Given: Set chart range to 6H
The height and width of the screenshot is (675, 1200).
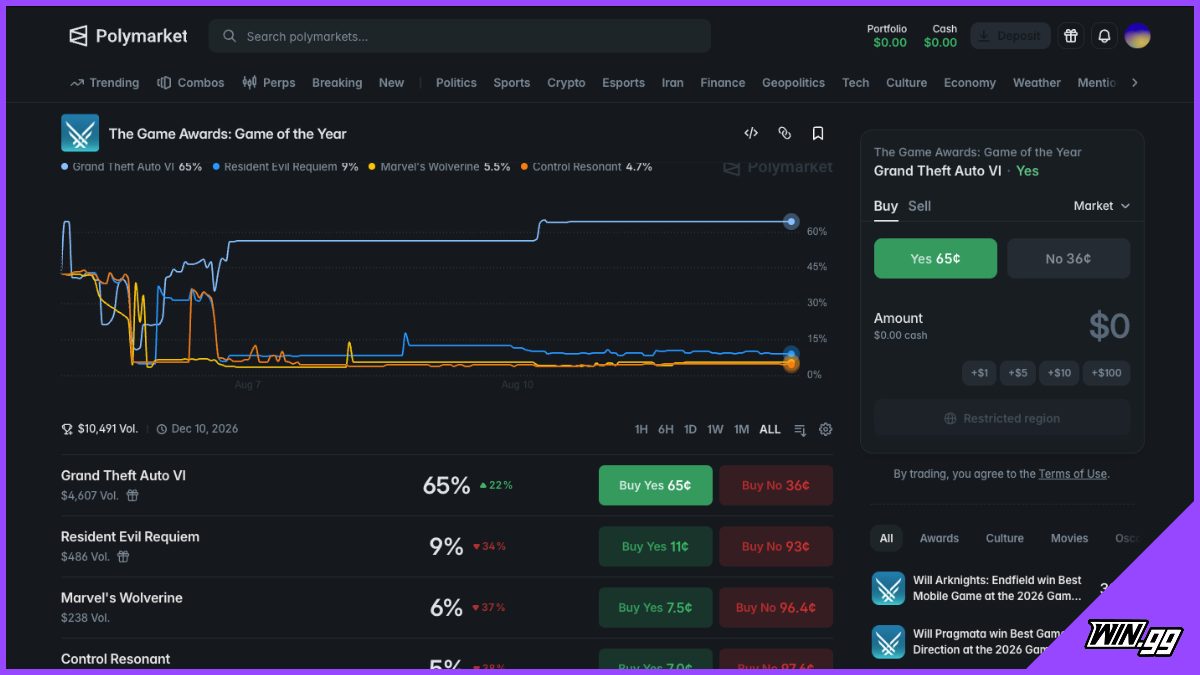Looking at the screenshot, I should pos(665,429).
